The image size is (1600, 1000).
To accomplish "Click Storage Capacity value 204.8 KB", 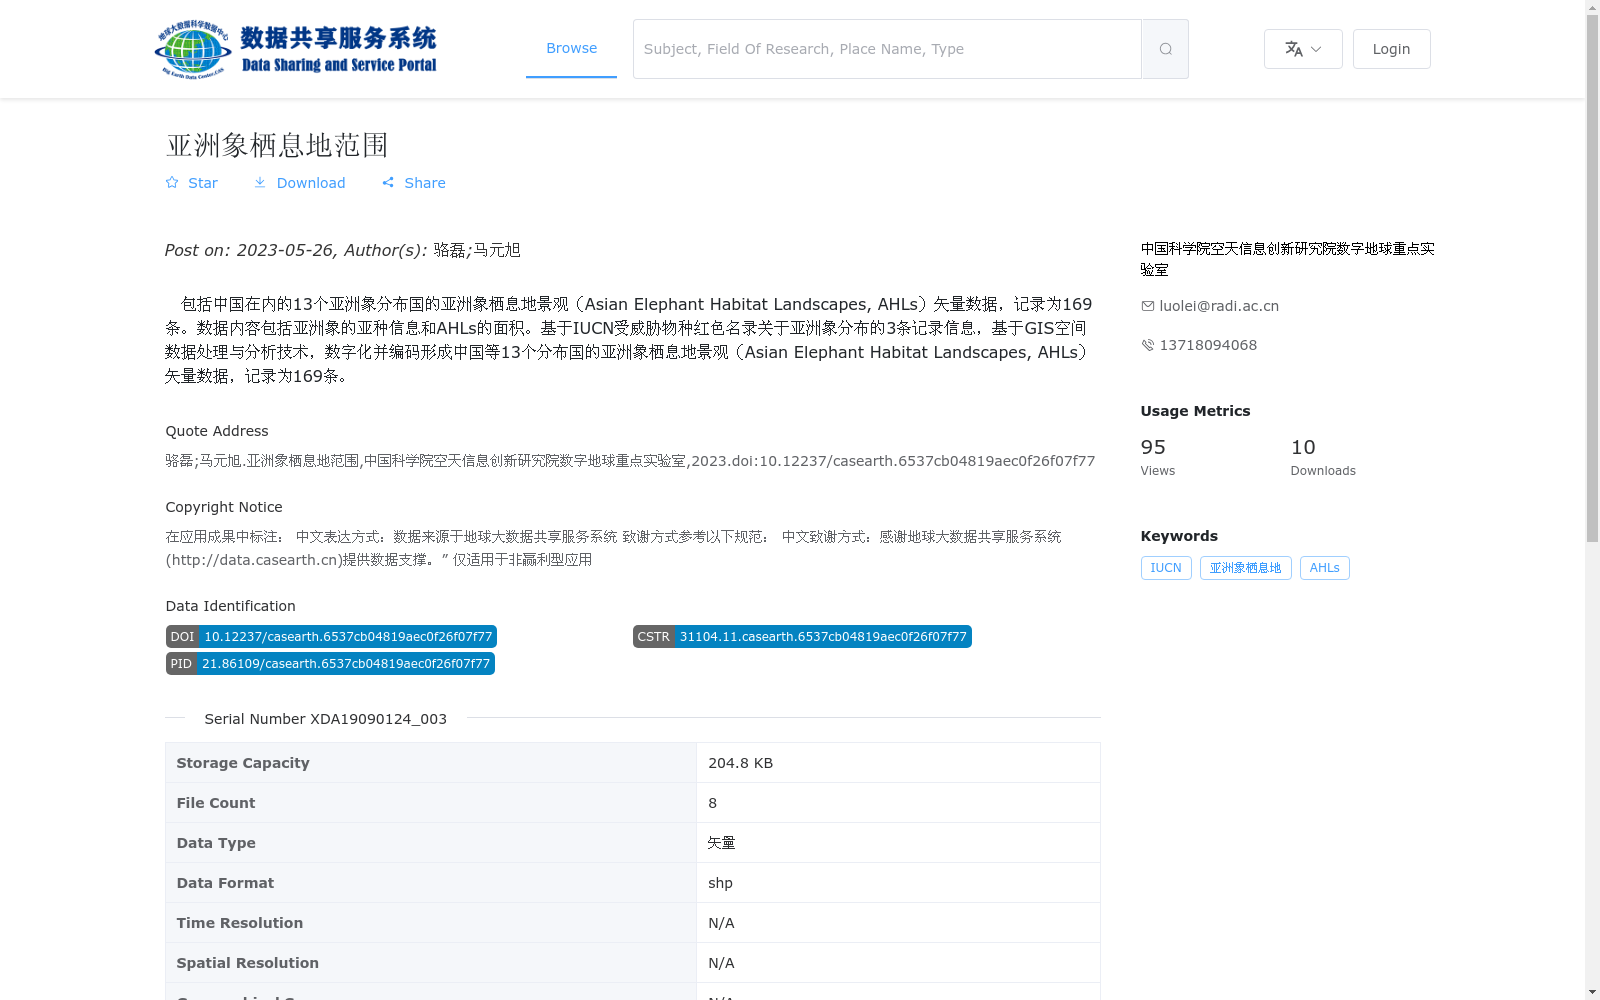I will (x=741, y=763).
